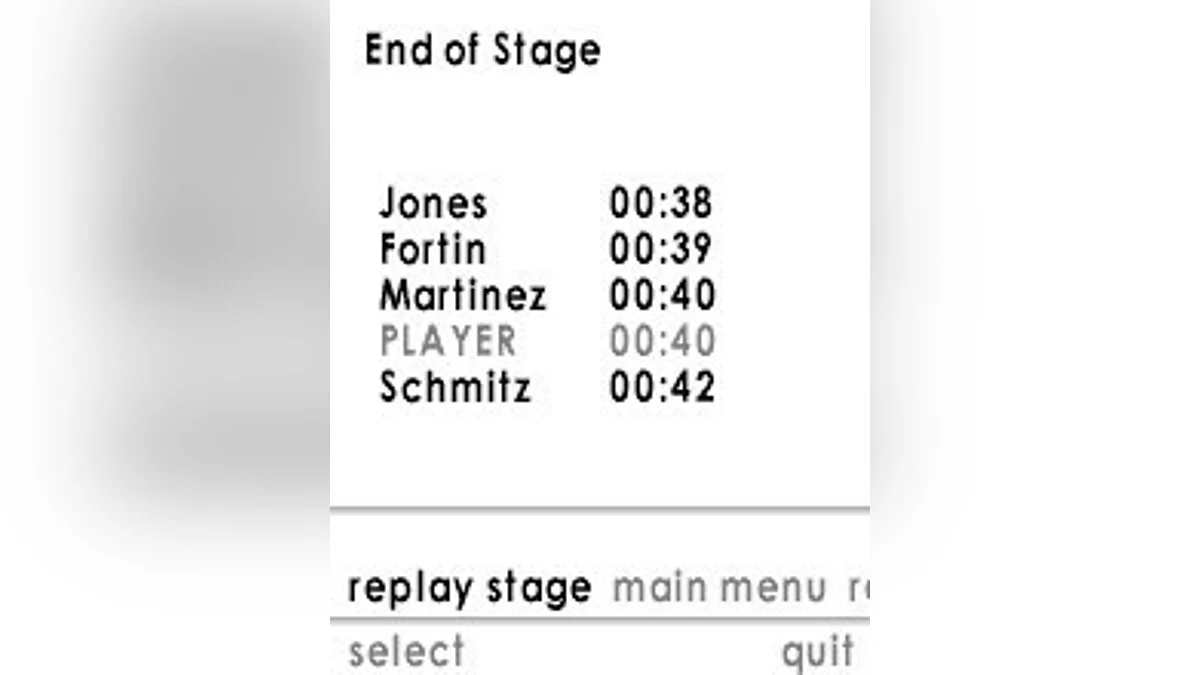Click the grayed 00:40 PLAYER time
1200x675 pixels.
click(662, 342)
